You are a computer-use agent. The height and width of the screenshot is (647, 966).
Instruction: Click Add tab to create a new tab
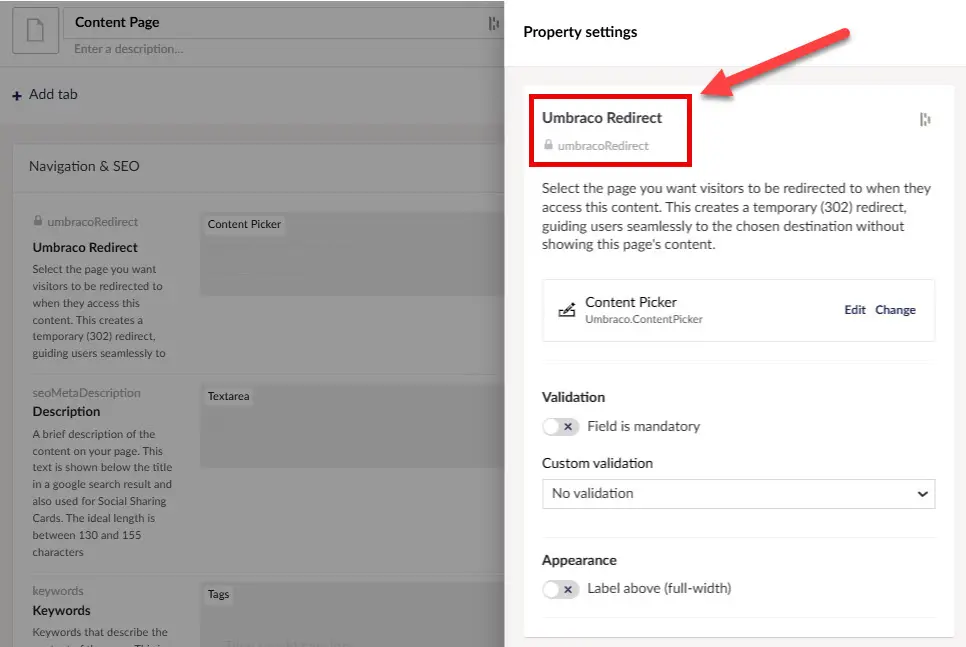click(52, 94)
